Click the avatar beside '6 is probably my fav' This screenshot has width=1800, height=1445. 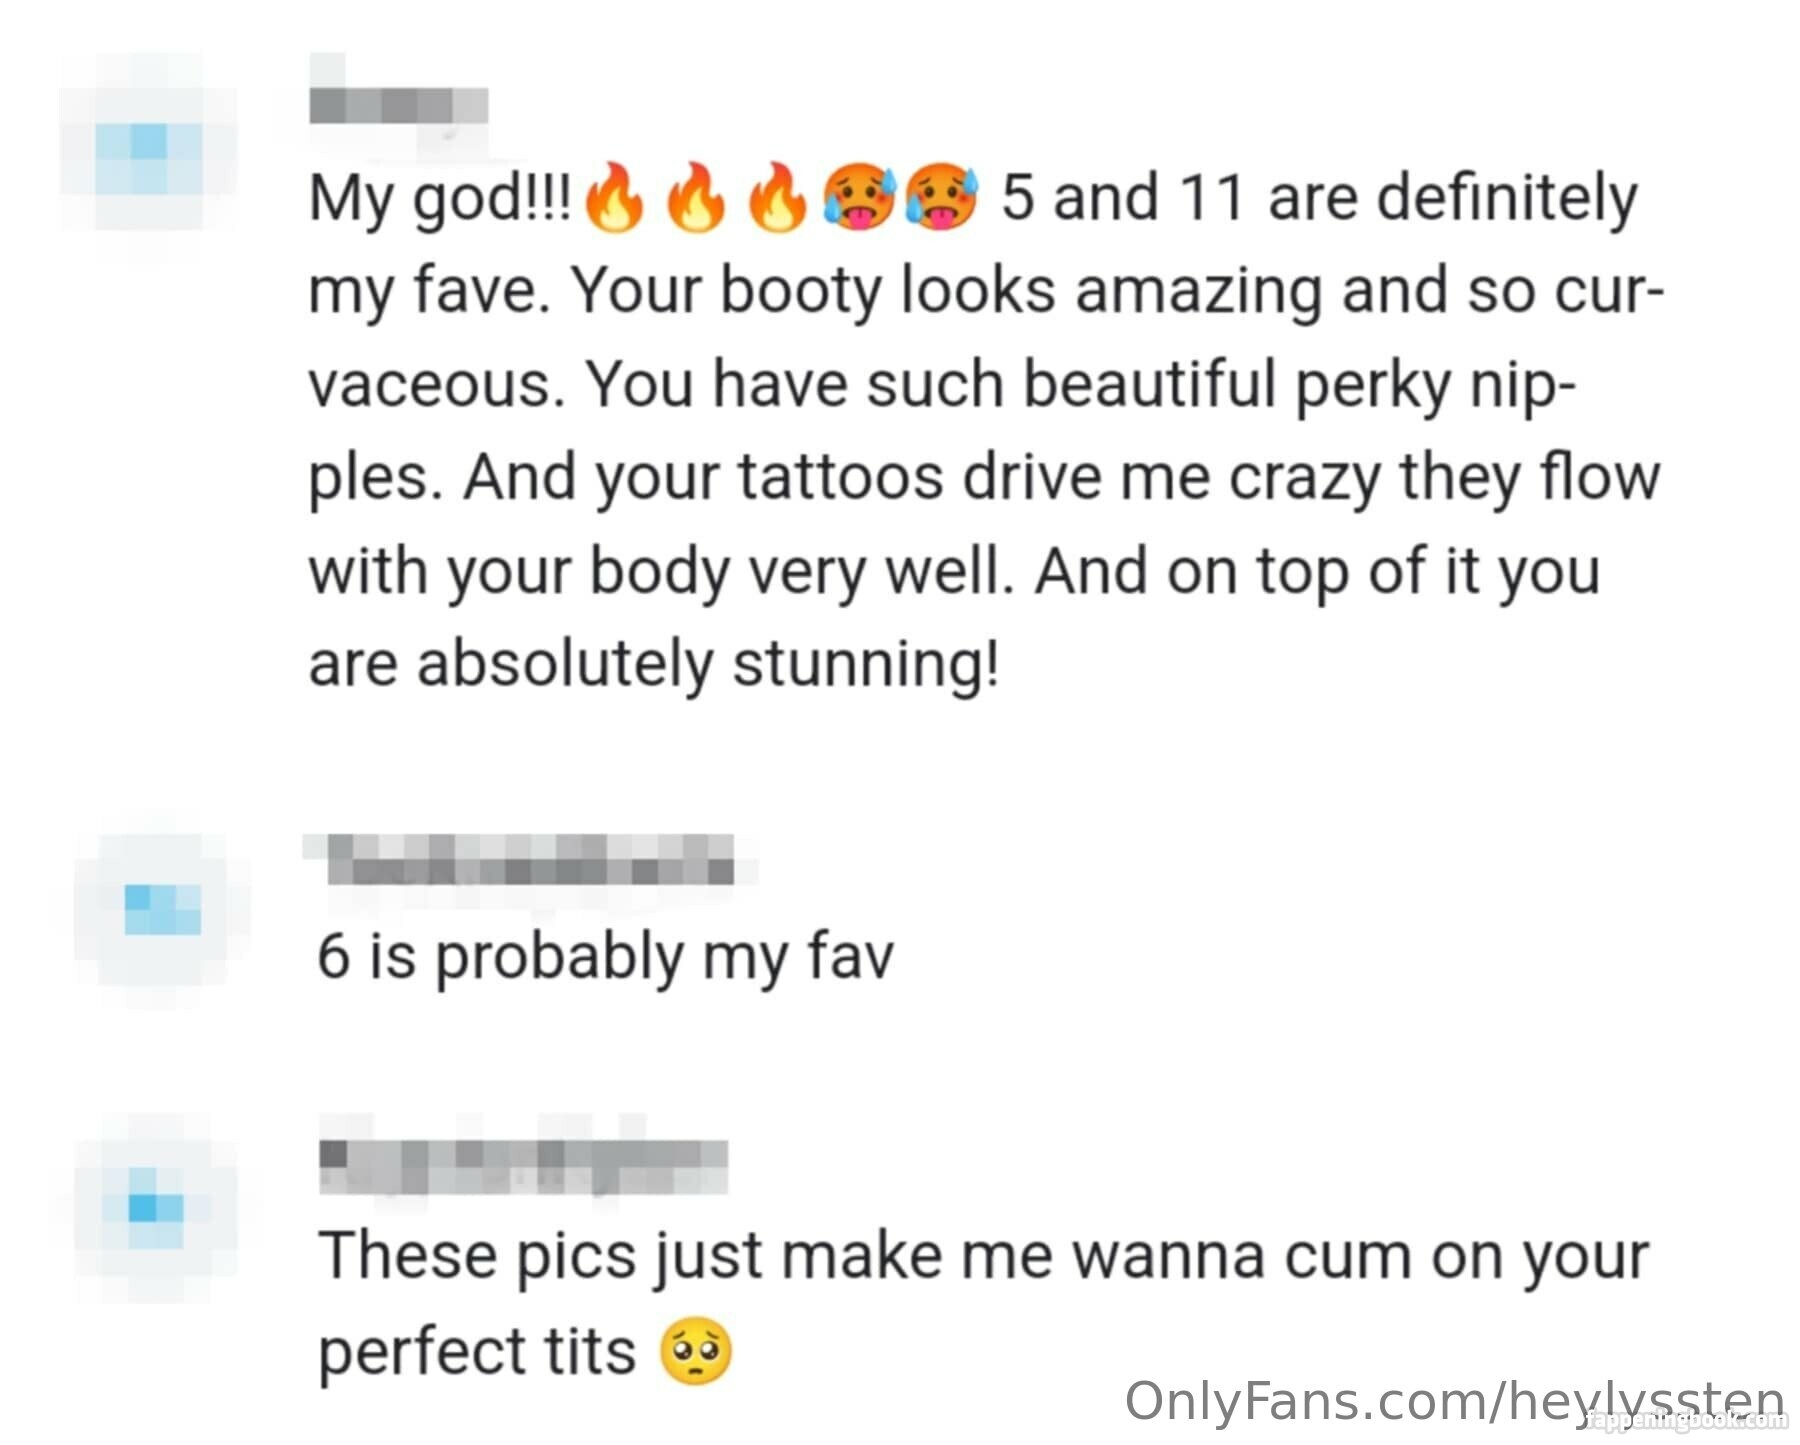coord(161,910)
